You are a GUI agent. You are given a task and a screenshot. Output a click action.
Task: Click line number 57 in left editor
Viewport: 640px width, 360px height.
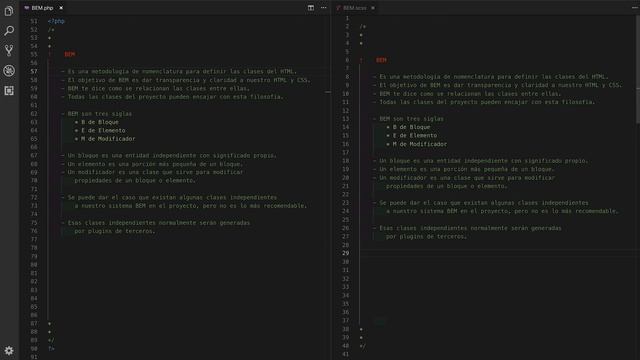[x=33, y=71]
